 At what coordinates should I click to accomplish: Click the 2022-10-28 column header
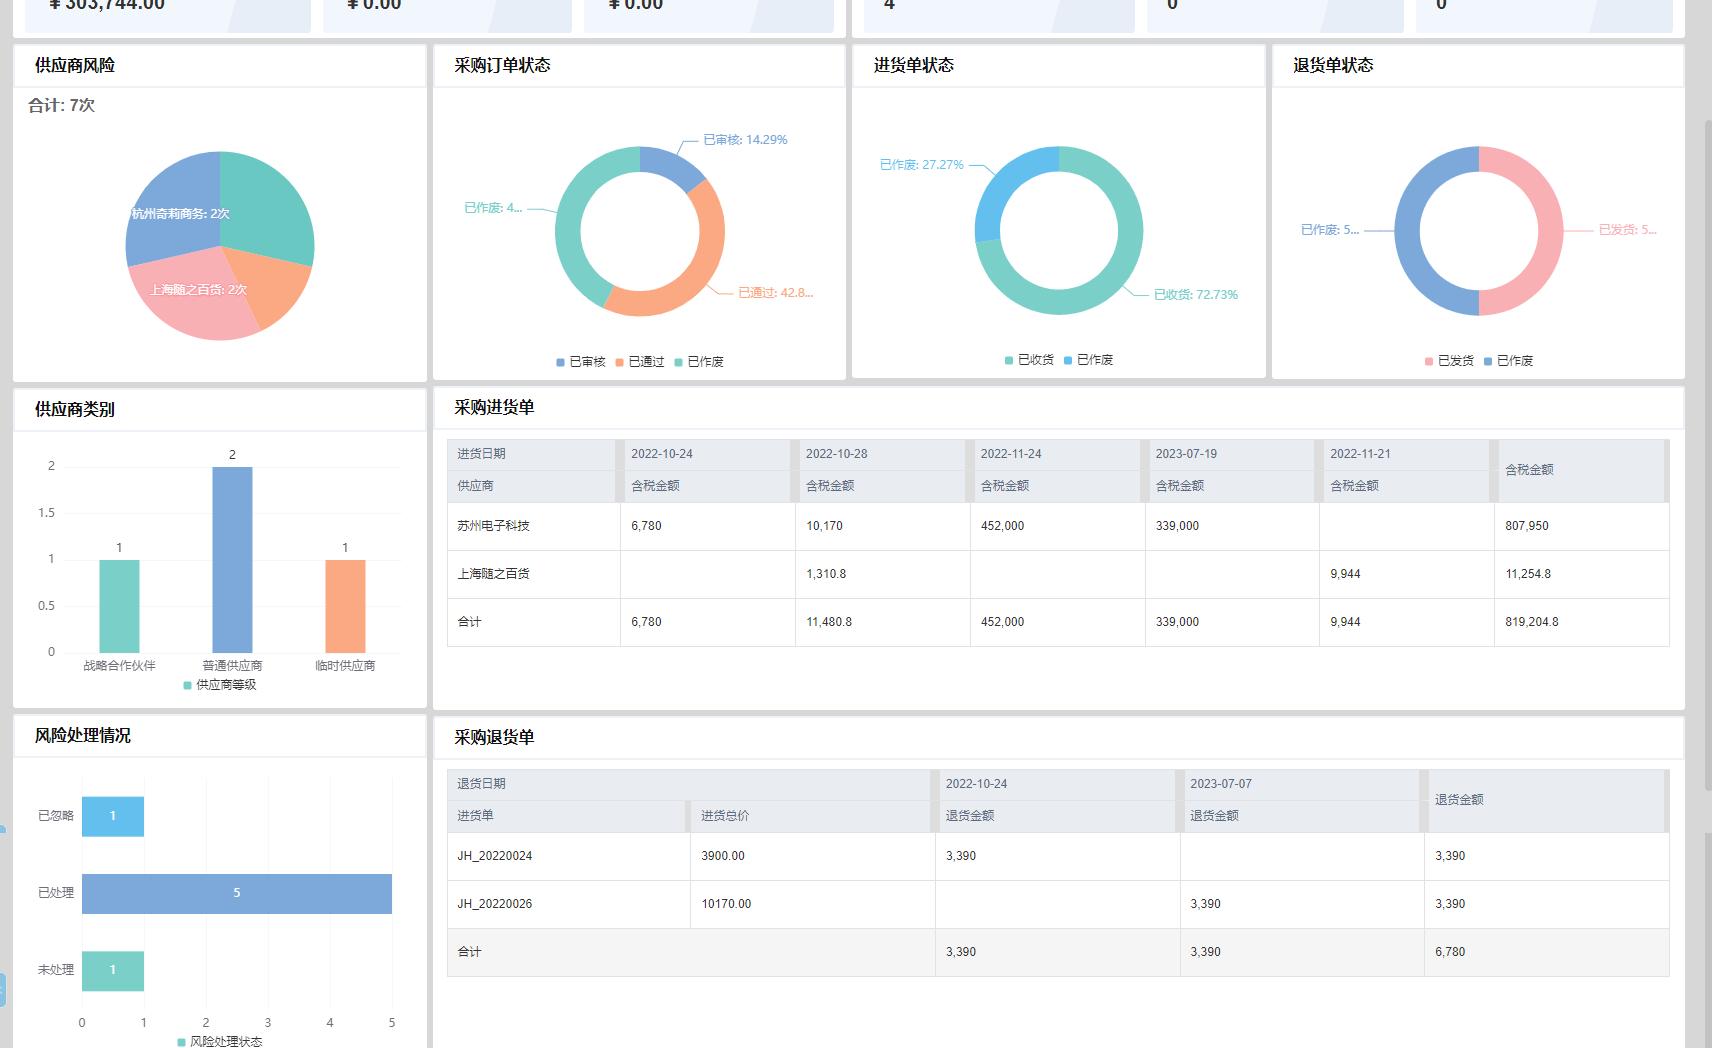[882, 454]
